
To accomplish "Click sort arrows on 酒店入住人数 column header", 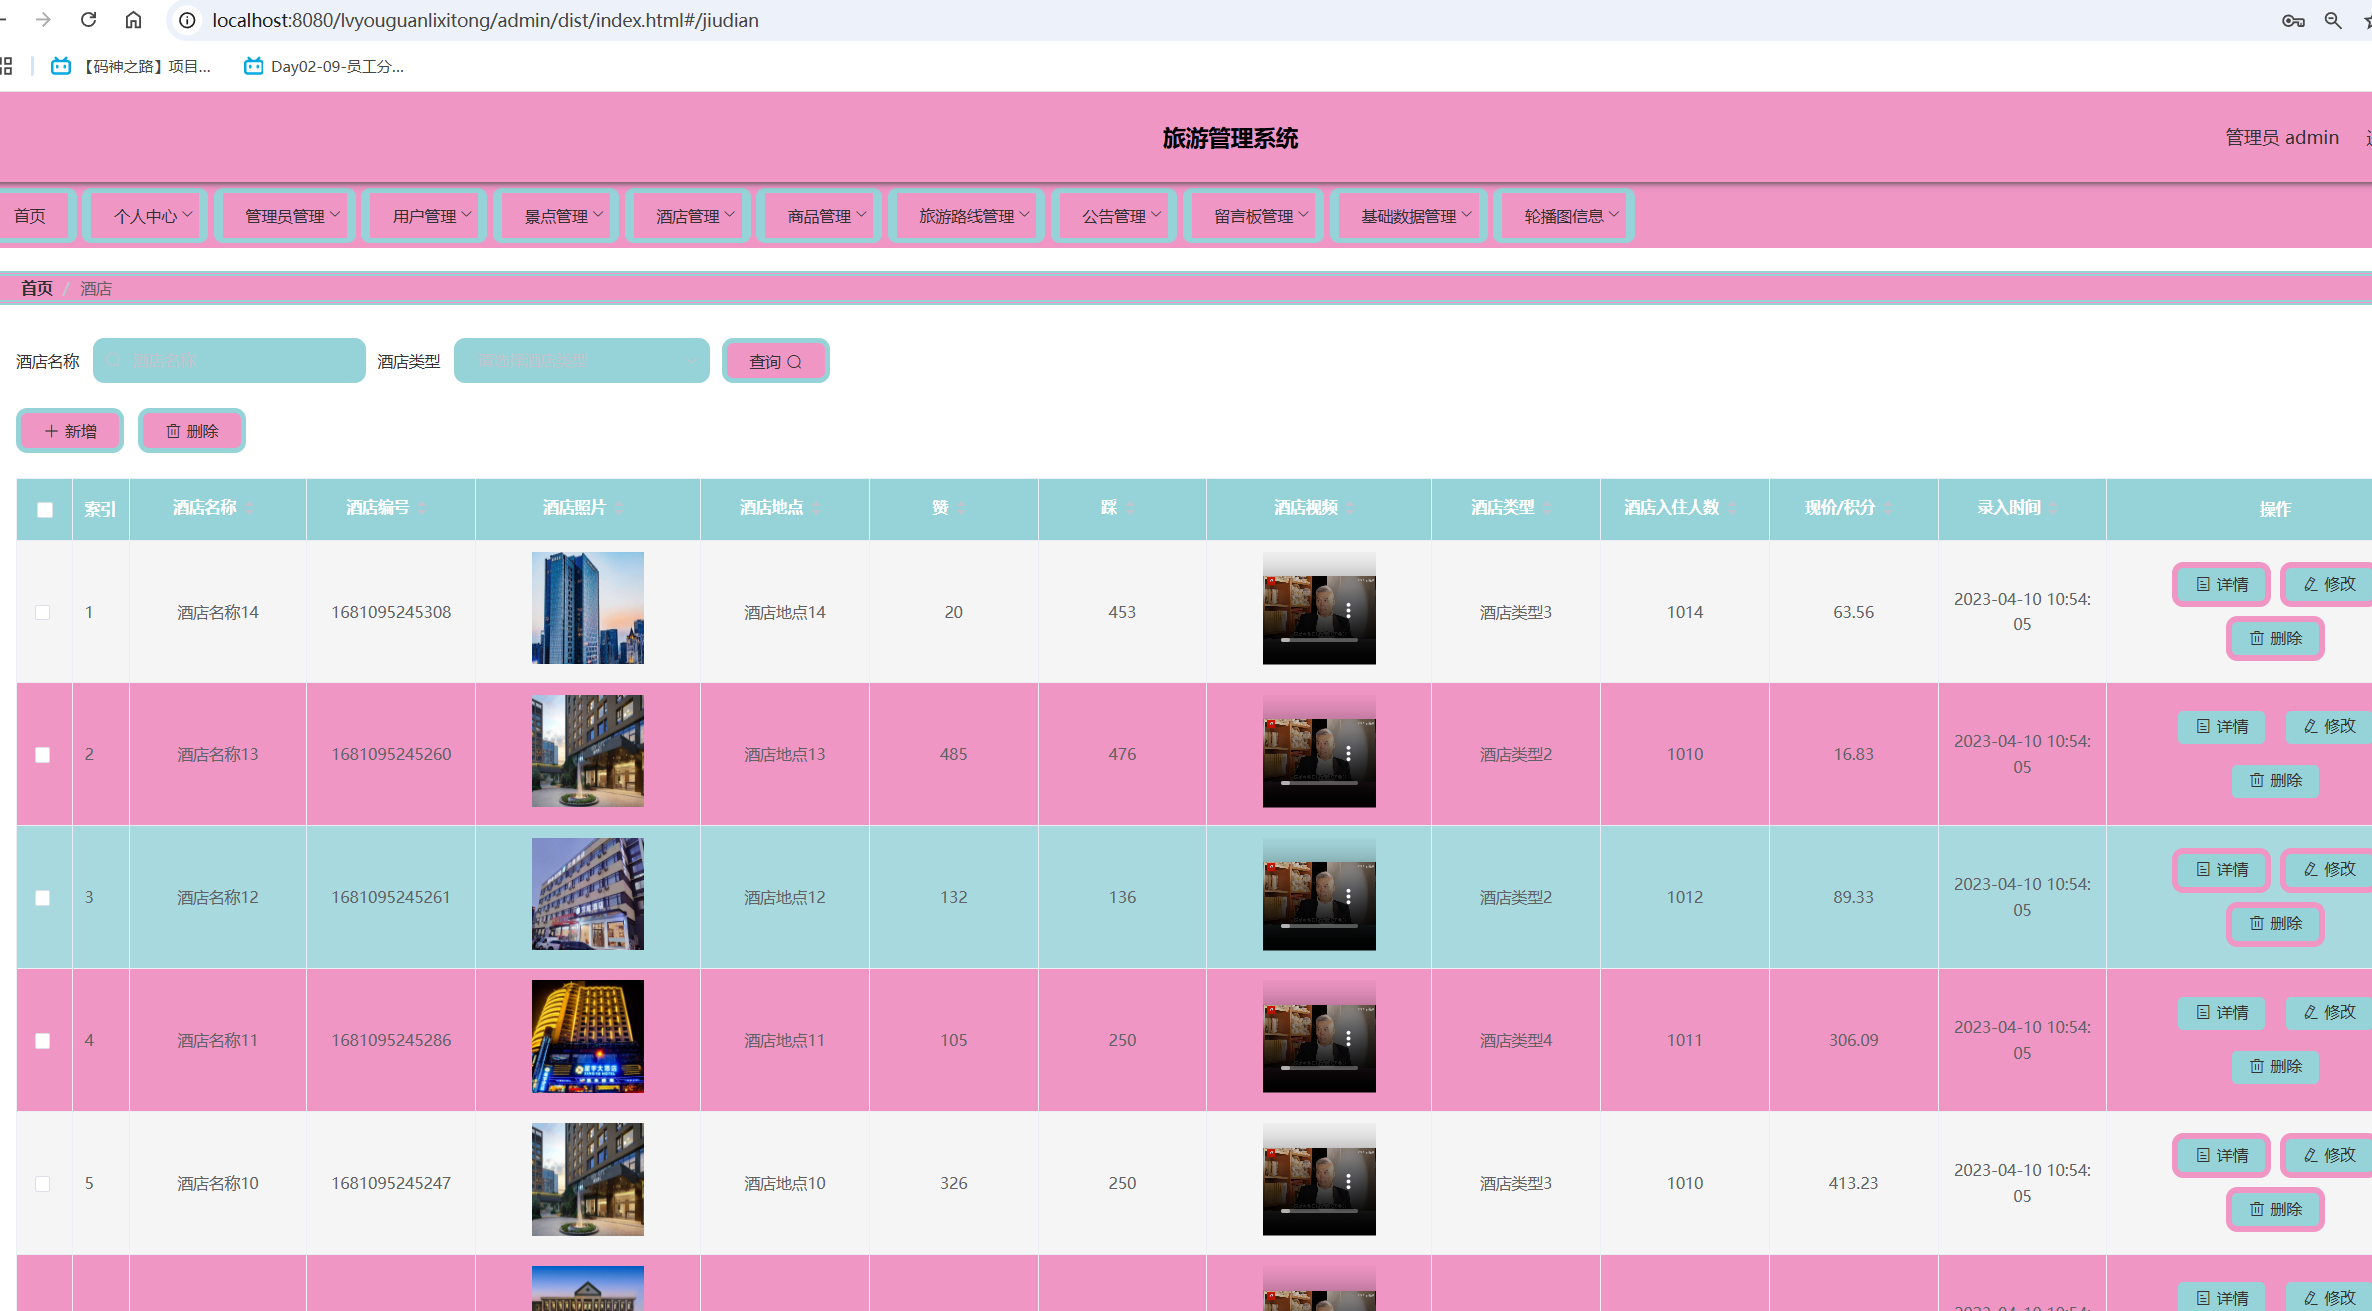I will (x=1732, y=509).
